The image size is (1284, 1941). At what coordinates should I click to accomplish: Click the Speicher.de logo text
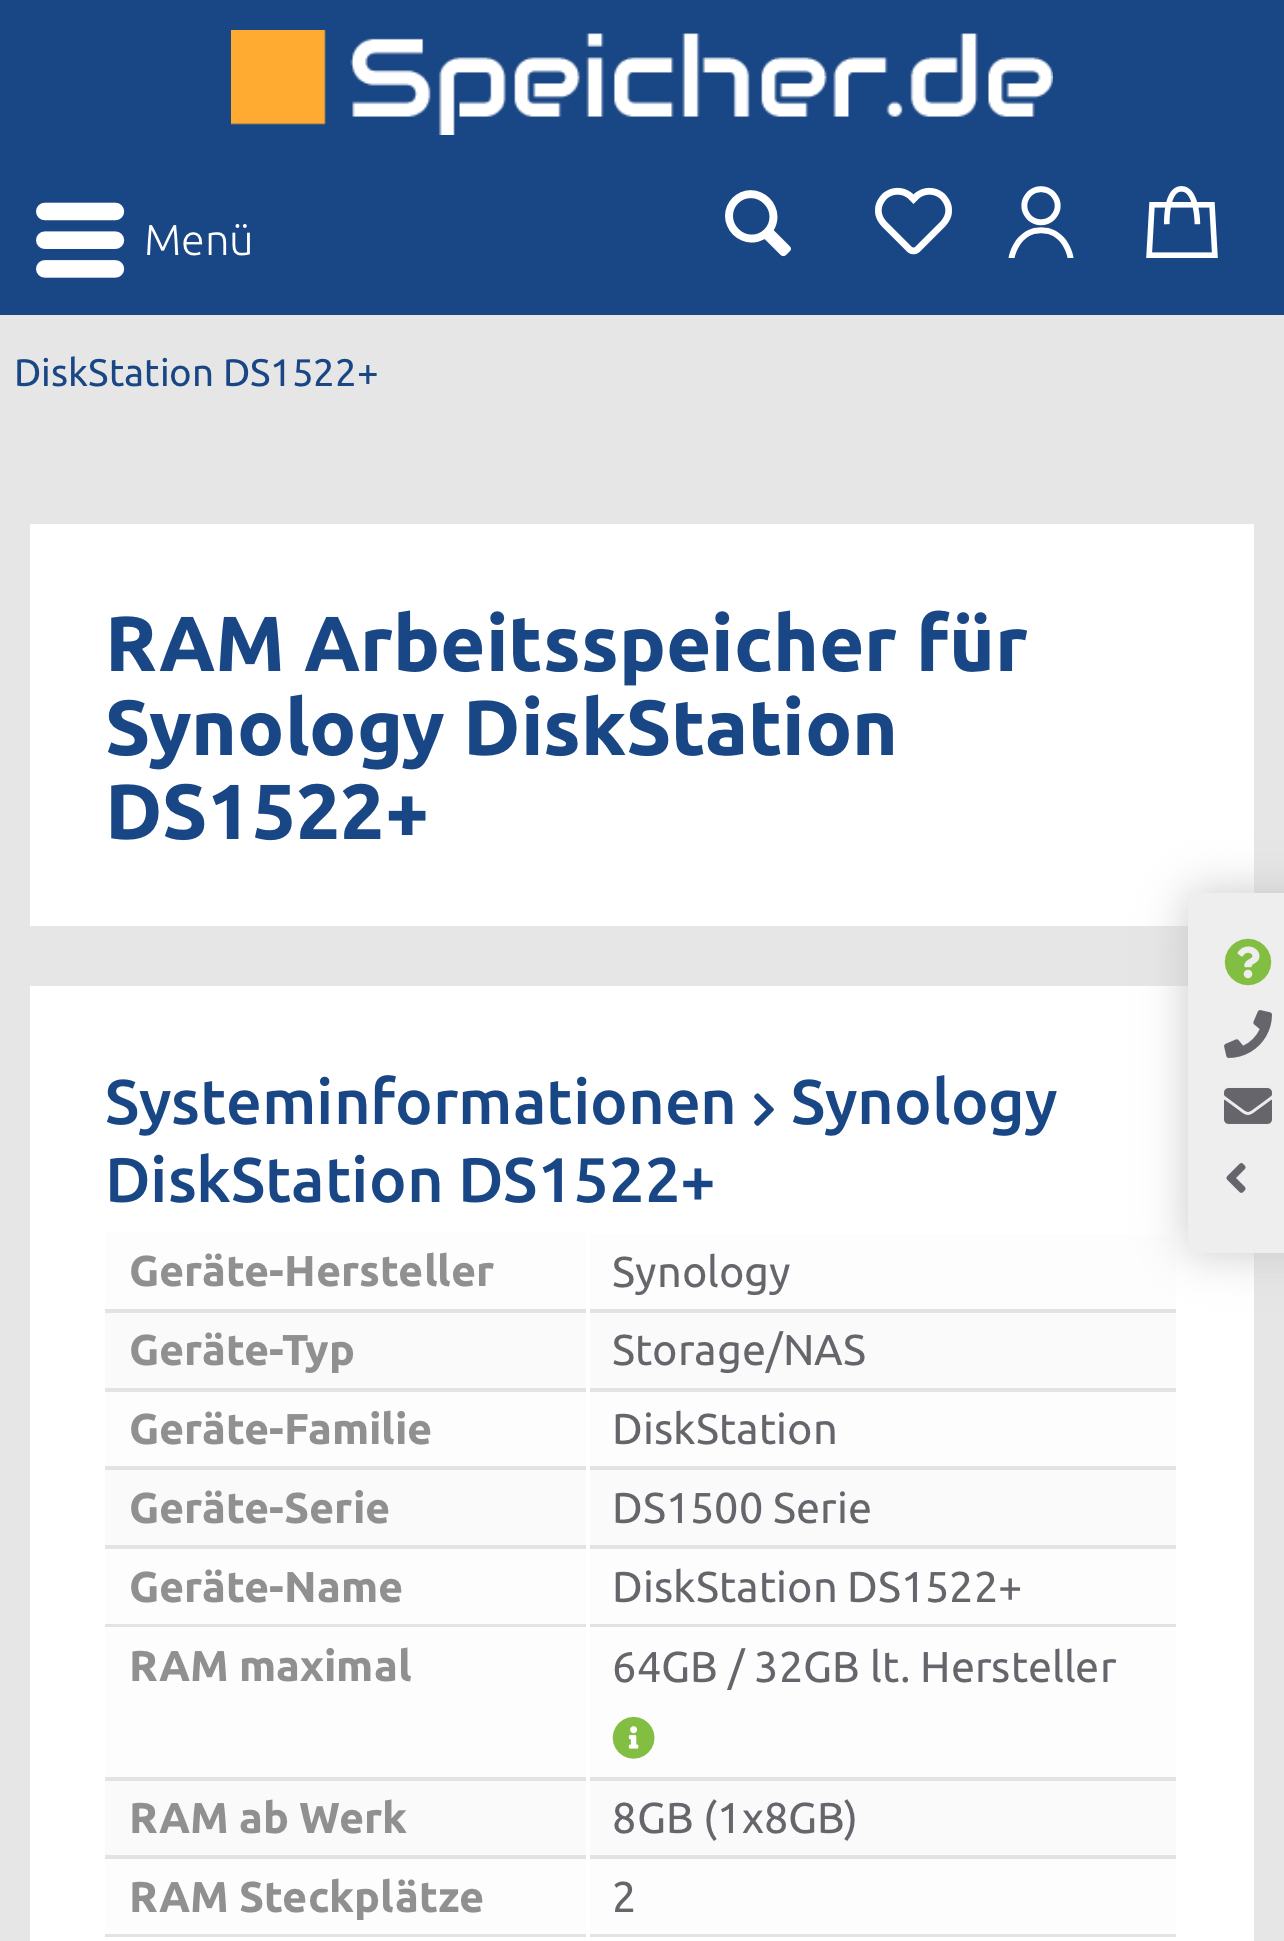click(x=700, y=80)
